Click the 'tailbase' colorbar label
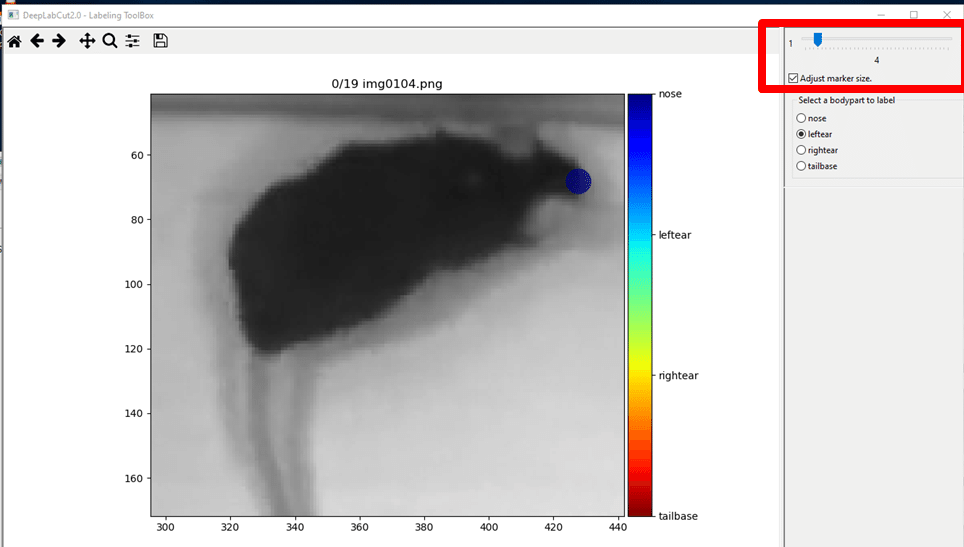Image resolution: width=964 pixels, height=547 pixels. tap(678, 516)
